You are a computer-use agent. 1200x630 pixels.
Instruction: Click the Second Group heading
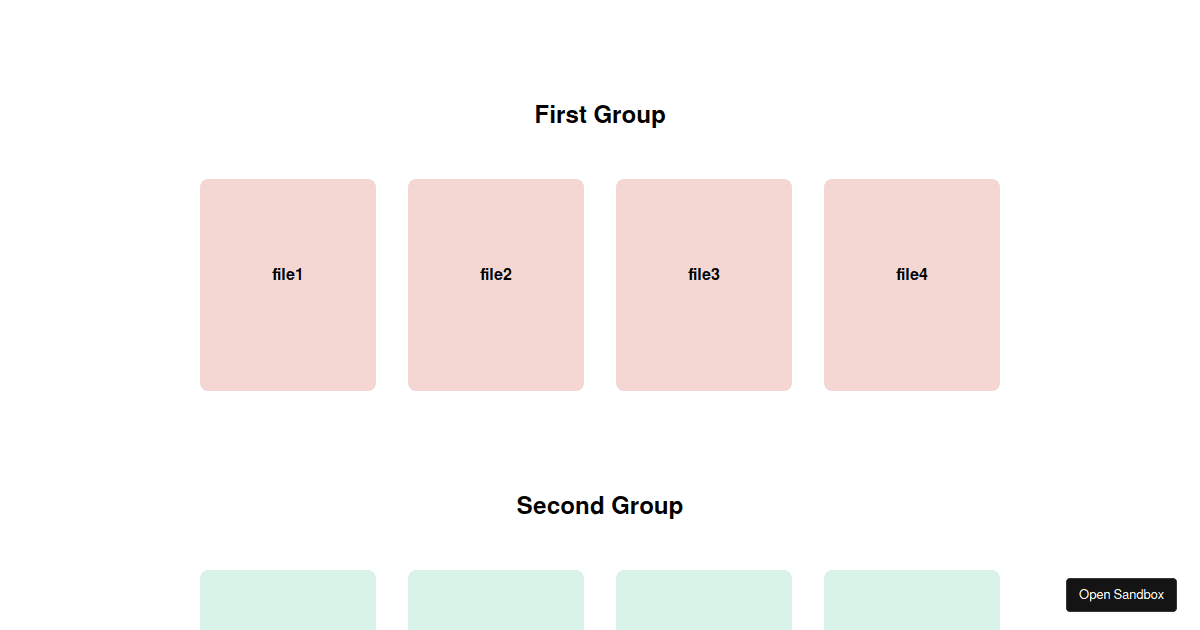click(600, 506)
